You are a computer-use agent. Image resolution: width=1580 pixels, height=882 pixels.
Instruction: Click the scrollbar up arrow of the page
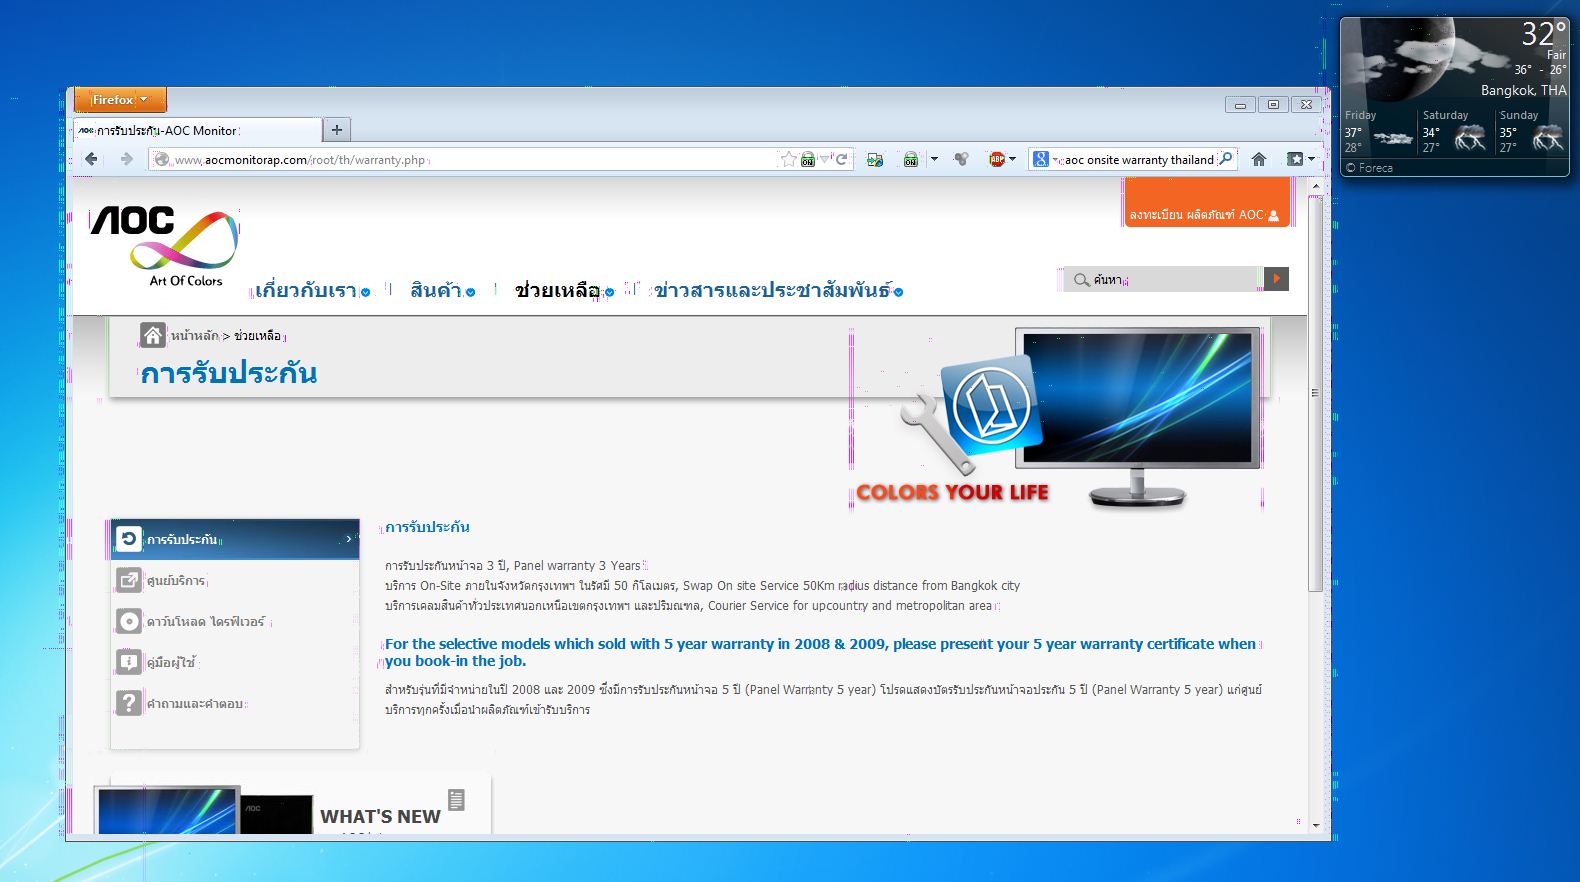1315,186
